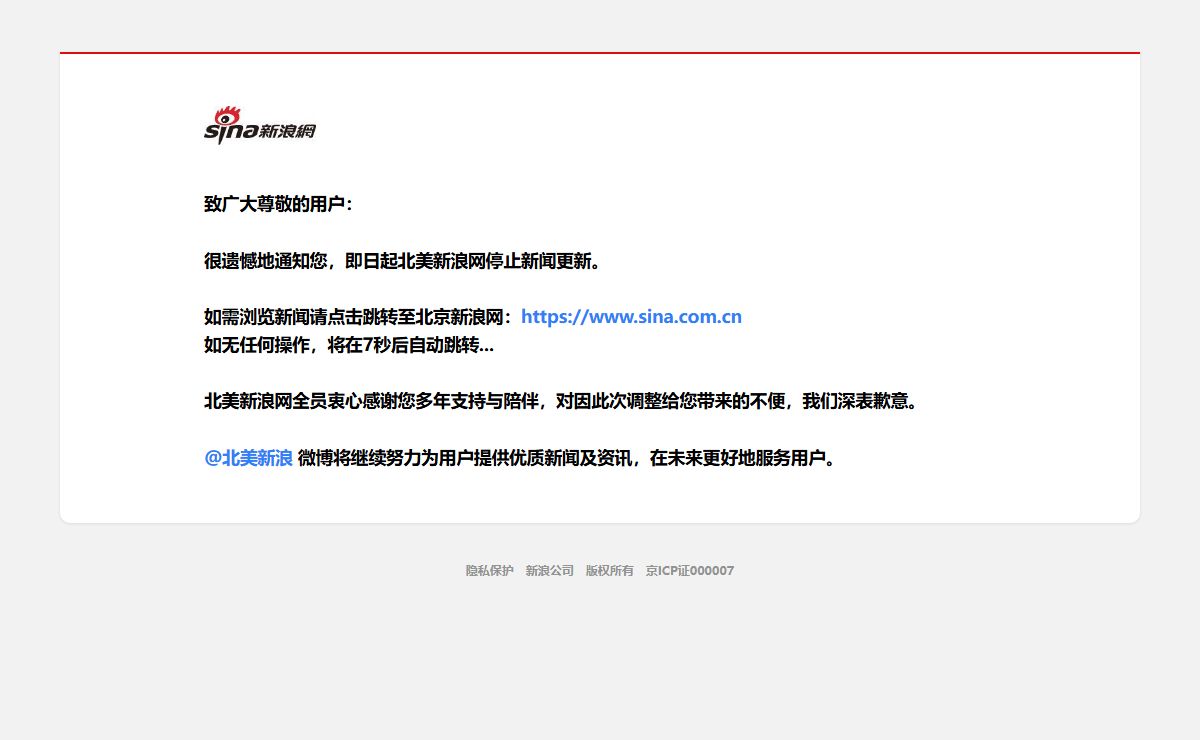The height and width of the screenshot is (740, 1200).
Task: Open the 隐私保护 footer link
Action: (490, 571)
